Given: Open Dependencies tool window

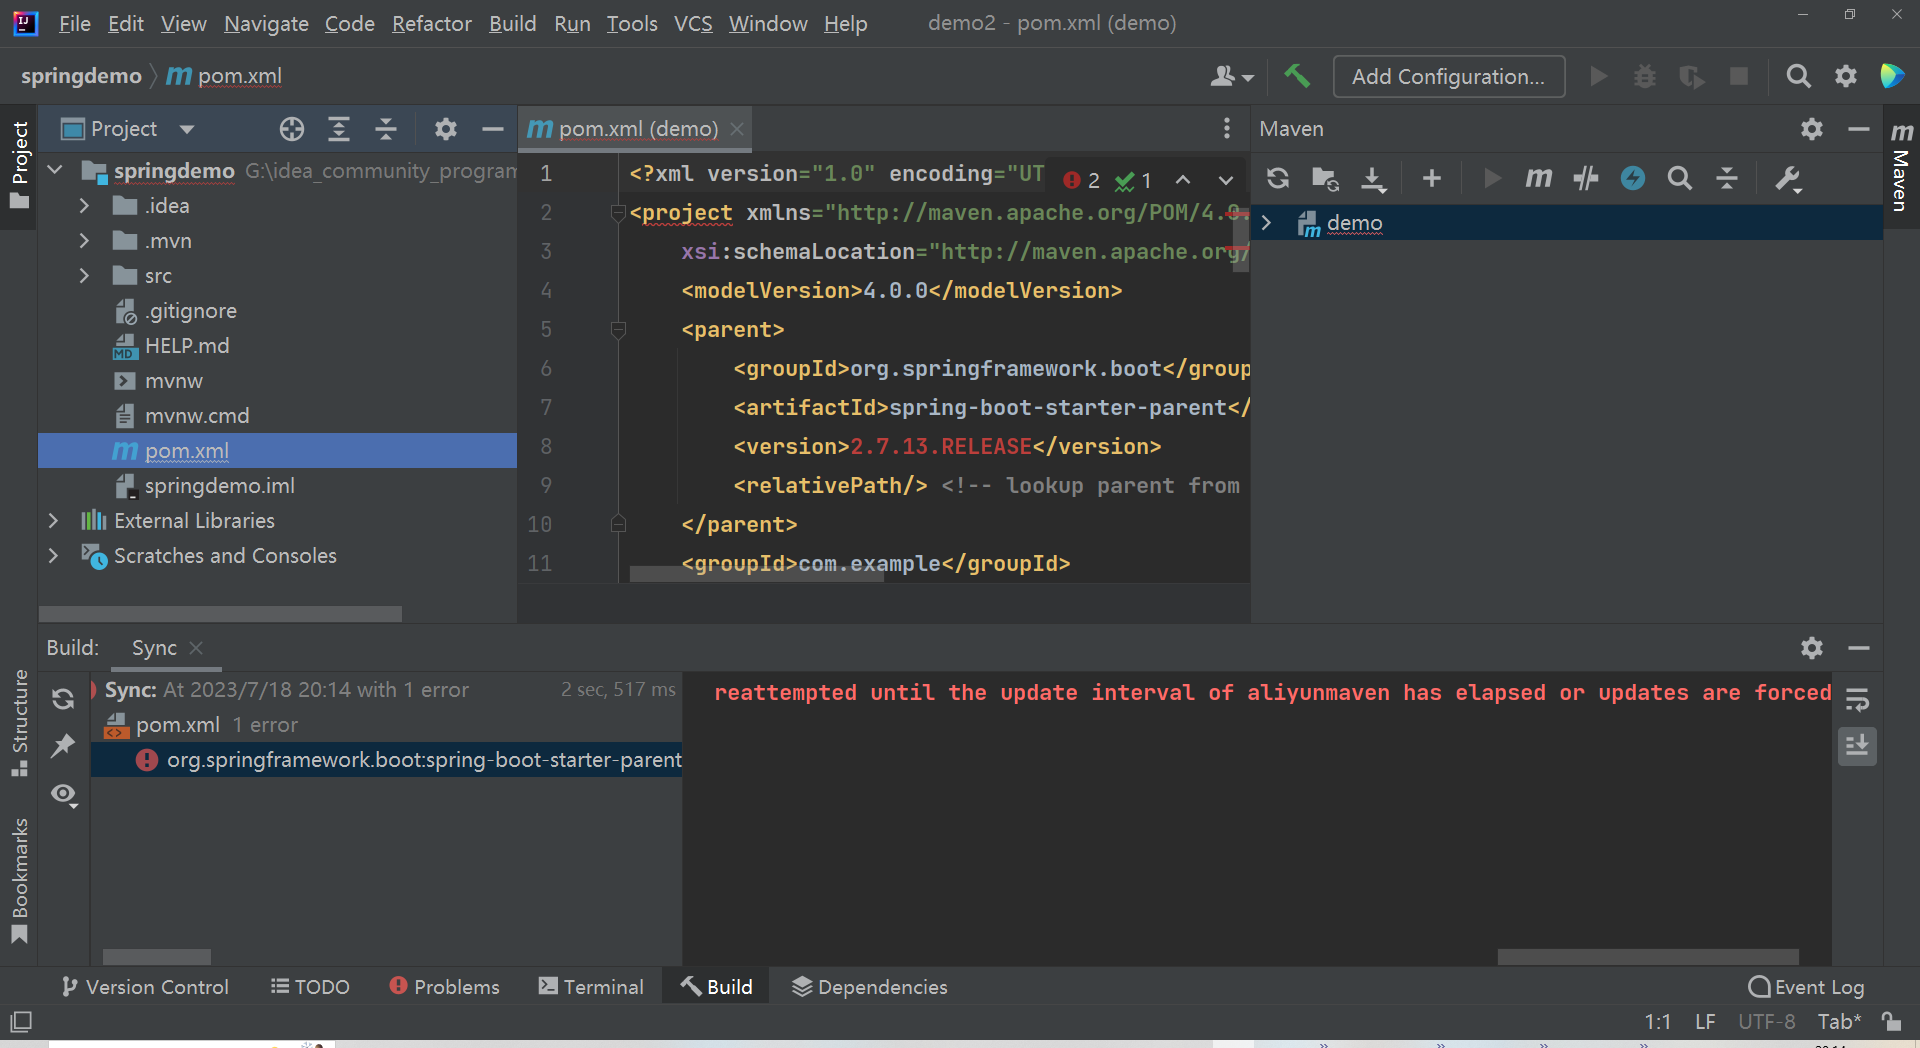Looking at the screenshot, I should point(870,987).
